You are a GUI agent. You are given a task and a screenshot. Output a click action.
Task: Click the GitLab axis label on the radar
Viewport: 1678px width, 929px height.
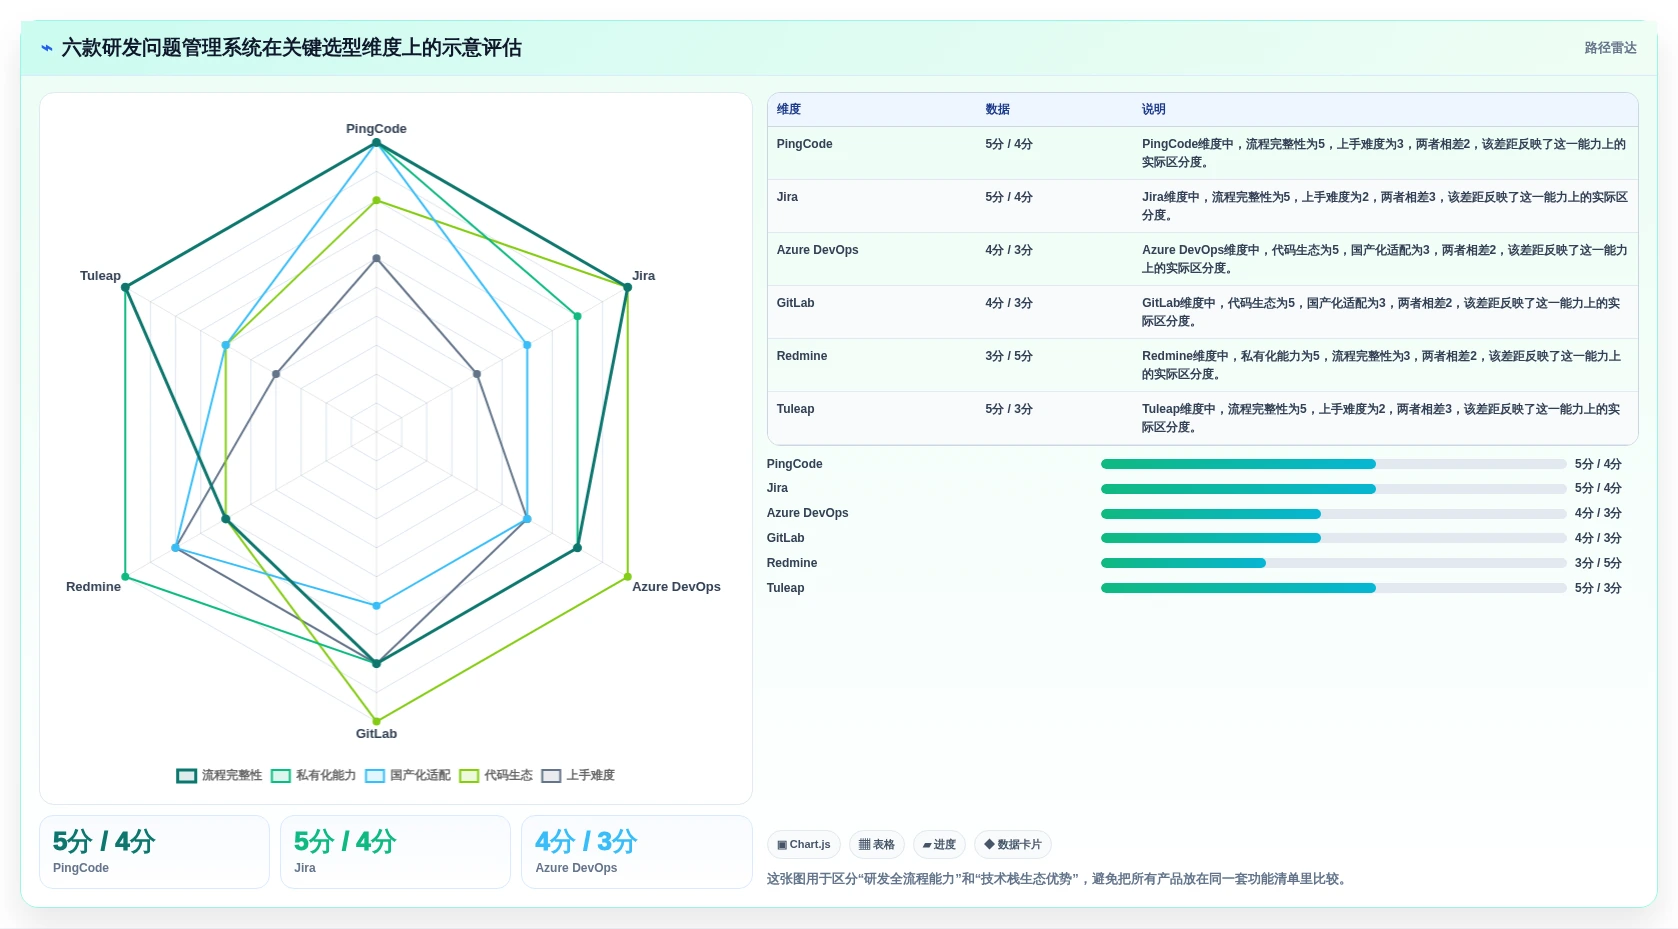pyautogui.click(x=376, y=734)
